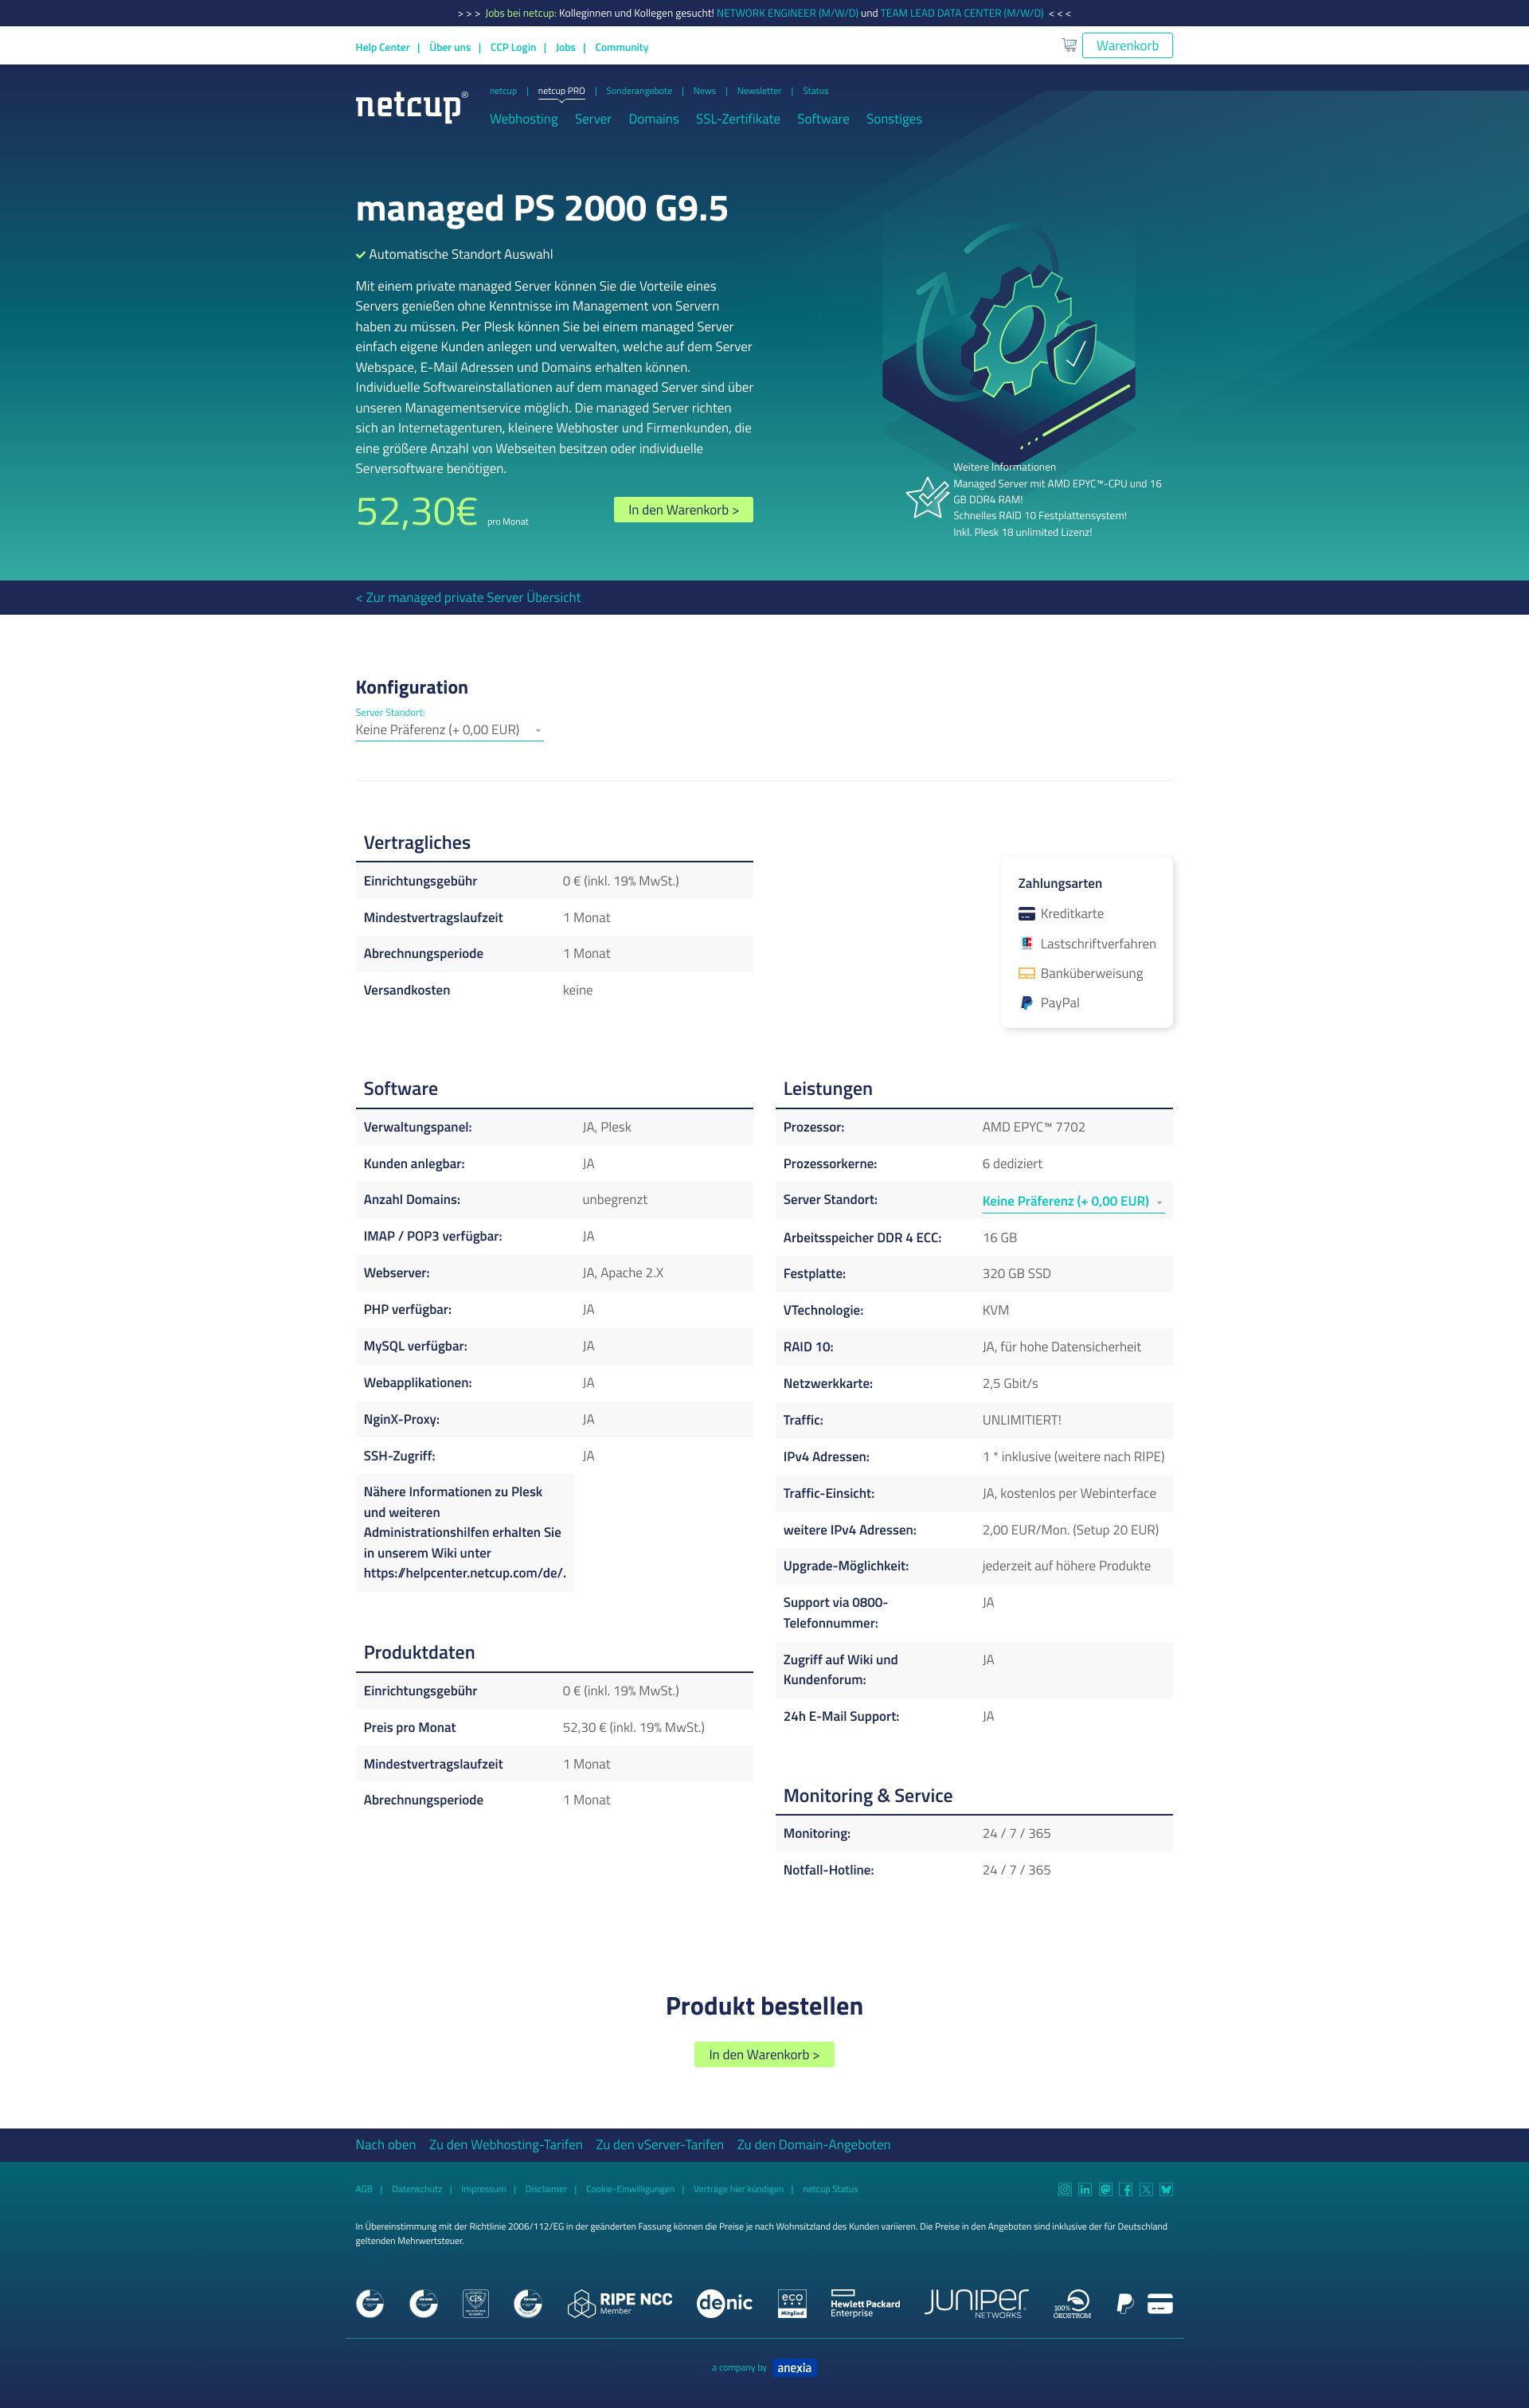The width and height of the screenshot is (1529, 2408).
Task: Click the Lastschriftverfahren payment icon
Action: (x=1026, y=943)
